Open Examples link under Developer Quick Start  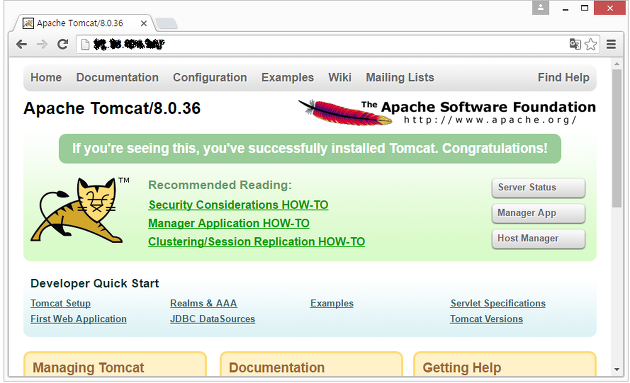click(x=332, y=303)
